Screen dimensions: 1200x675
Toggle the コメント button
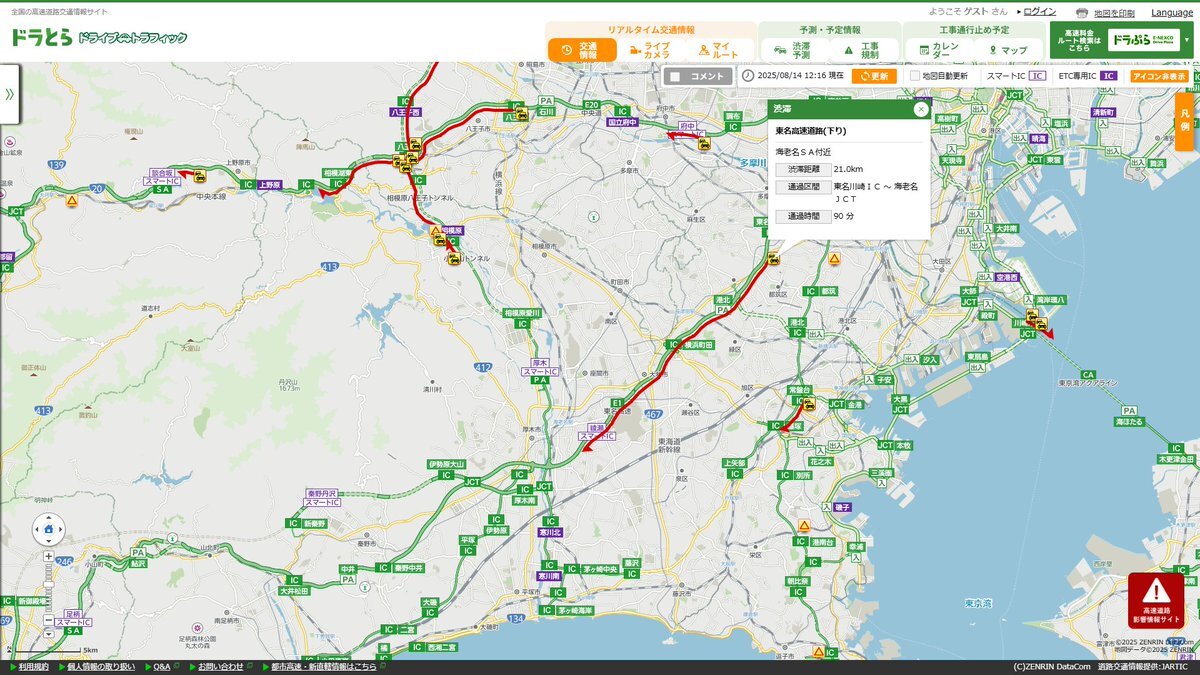pyautogui.click(x=698, y=76)
